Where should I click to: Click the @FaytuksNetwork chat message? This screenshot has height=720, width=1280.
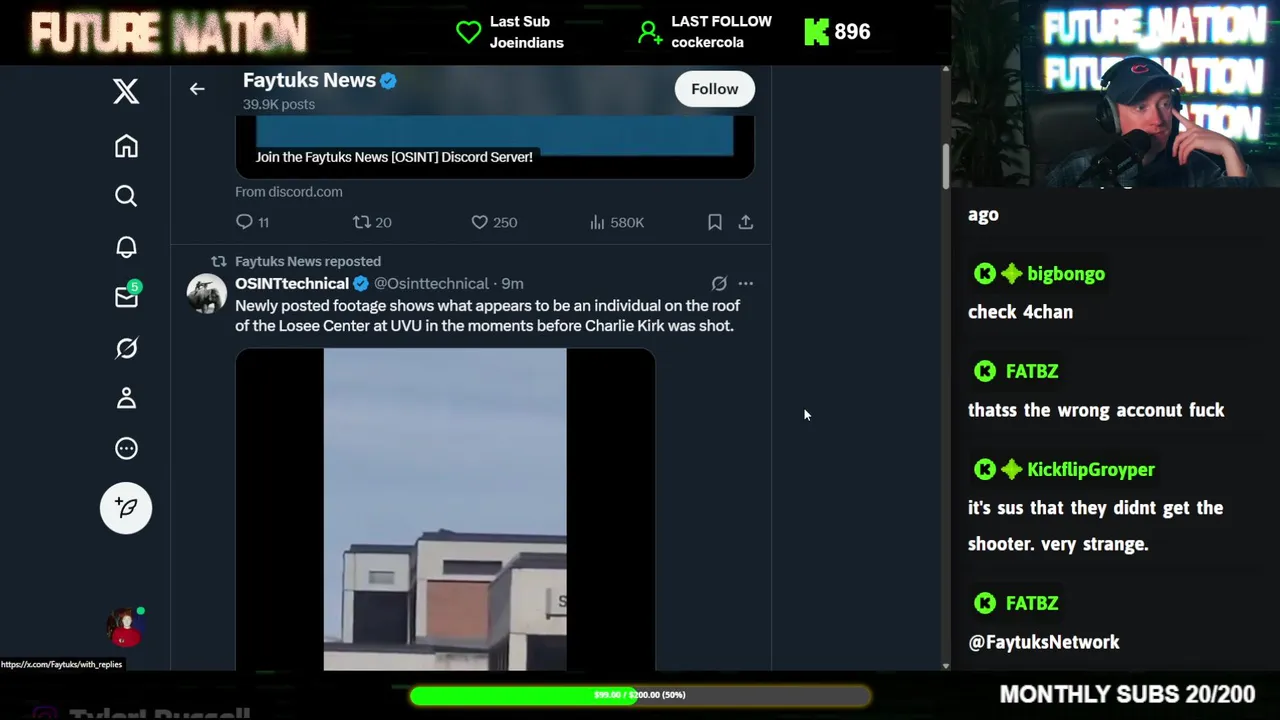pyautogui.click(x=1044, y=643)
